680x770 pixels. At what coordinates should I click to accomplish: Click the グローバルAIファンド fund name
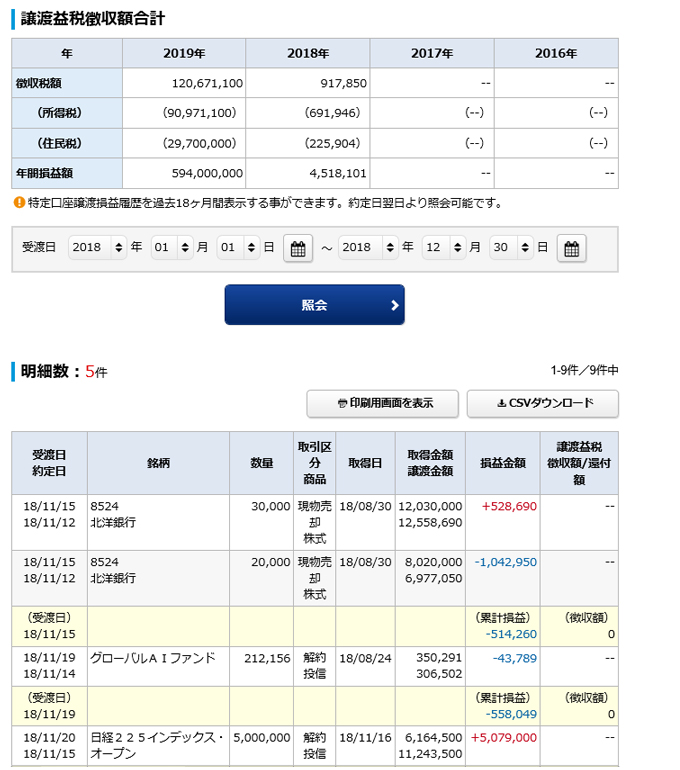coord(153,659)
